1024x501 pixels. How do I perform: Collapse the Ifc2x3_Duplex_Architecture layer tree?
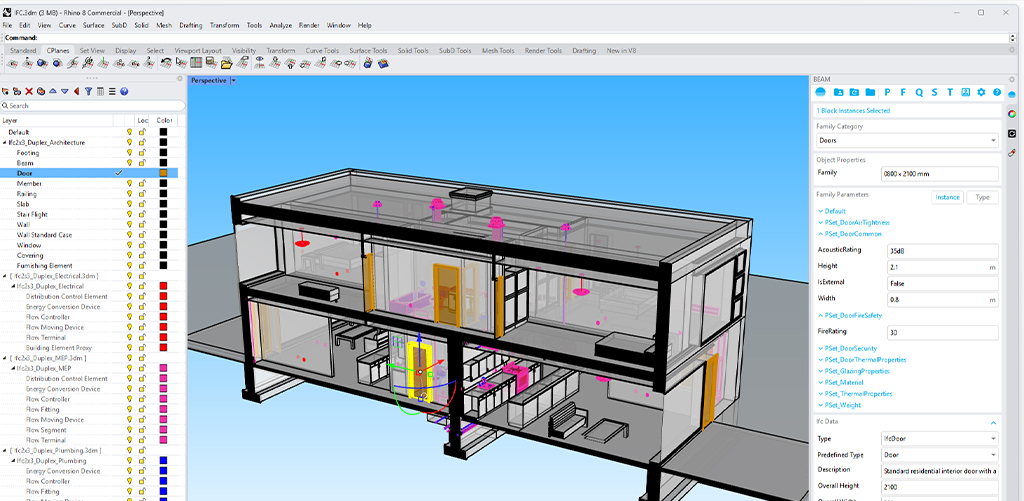point(5,142)
